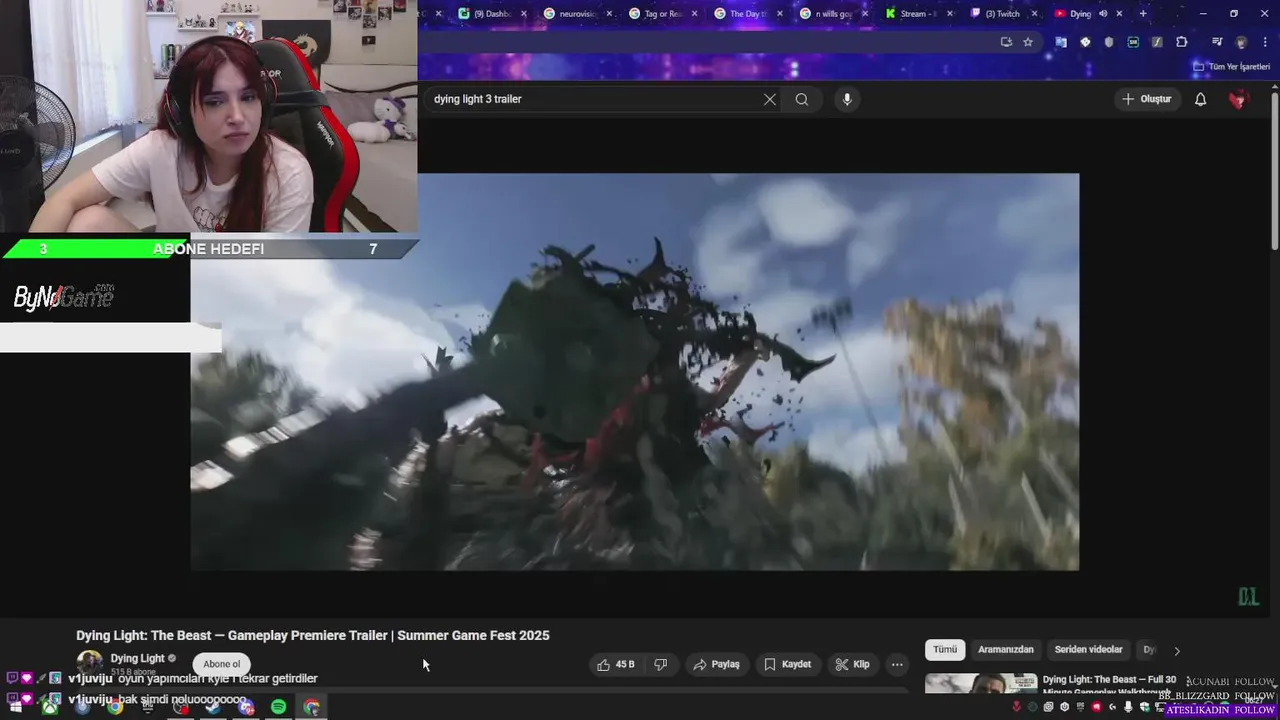Image resolution: width=1280 pixels, height=720 pixels.
Task: Click the system tray microphone icon
Action: (x=1128, y=707)
